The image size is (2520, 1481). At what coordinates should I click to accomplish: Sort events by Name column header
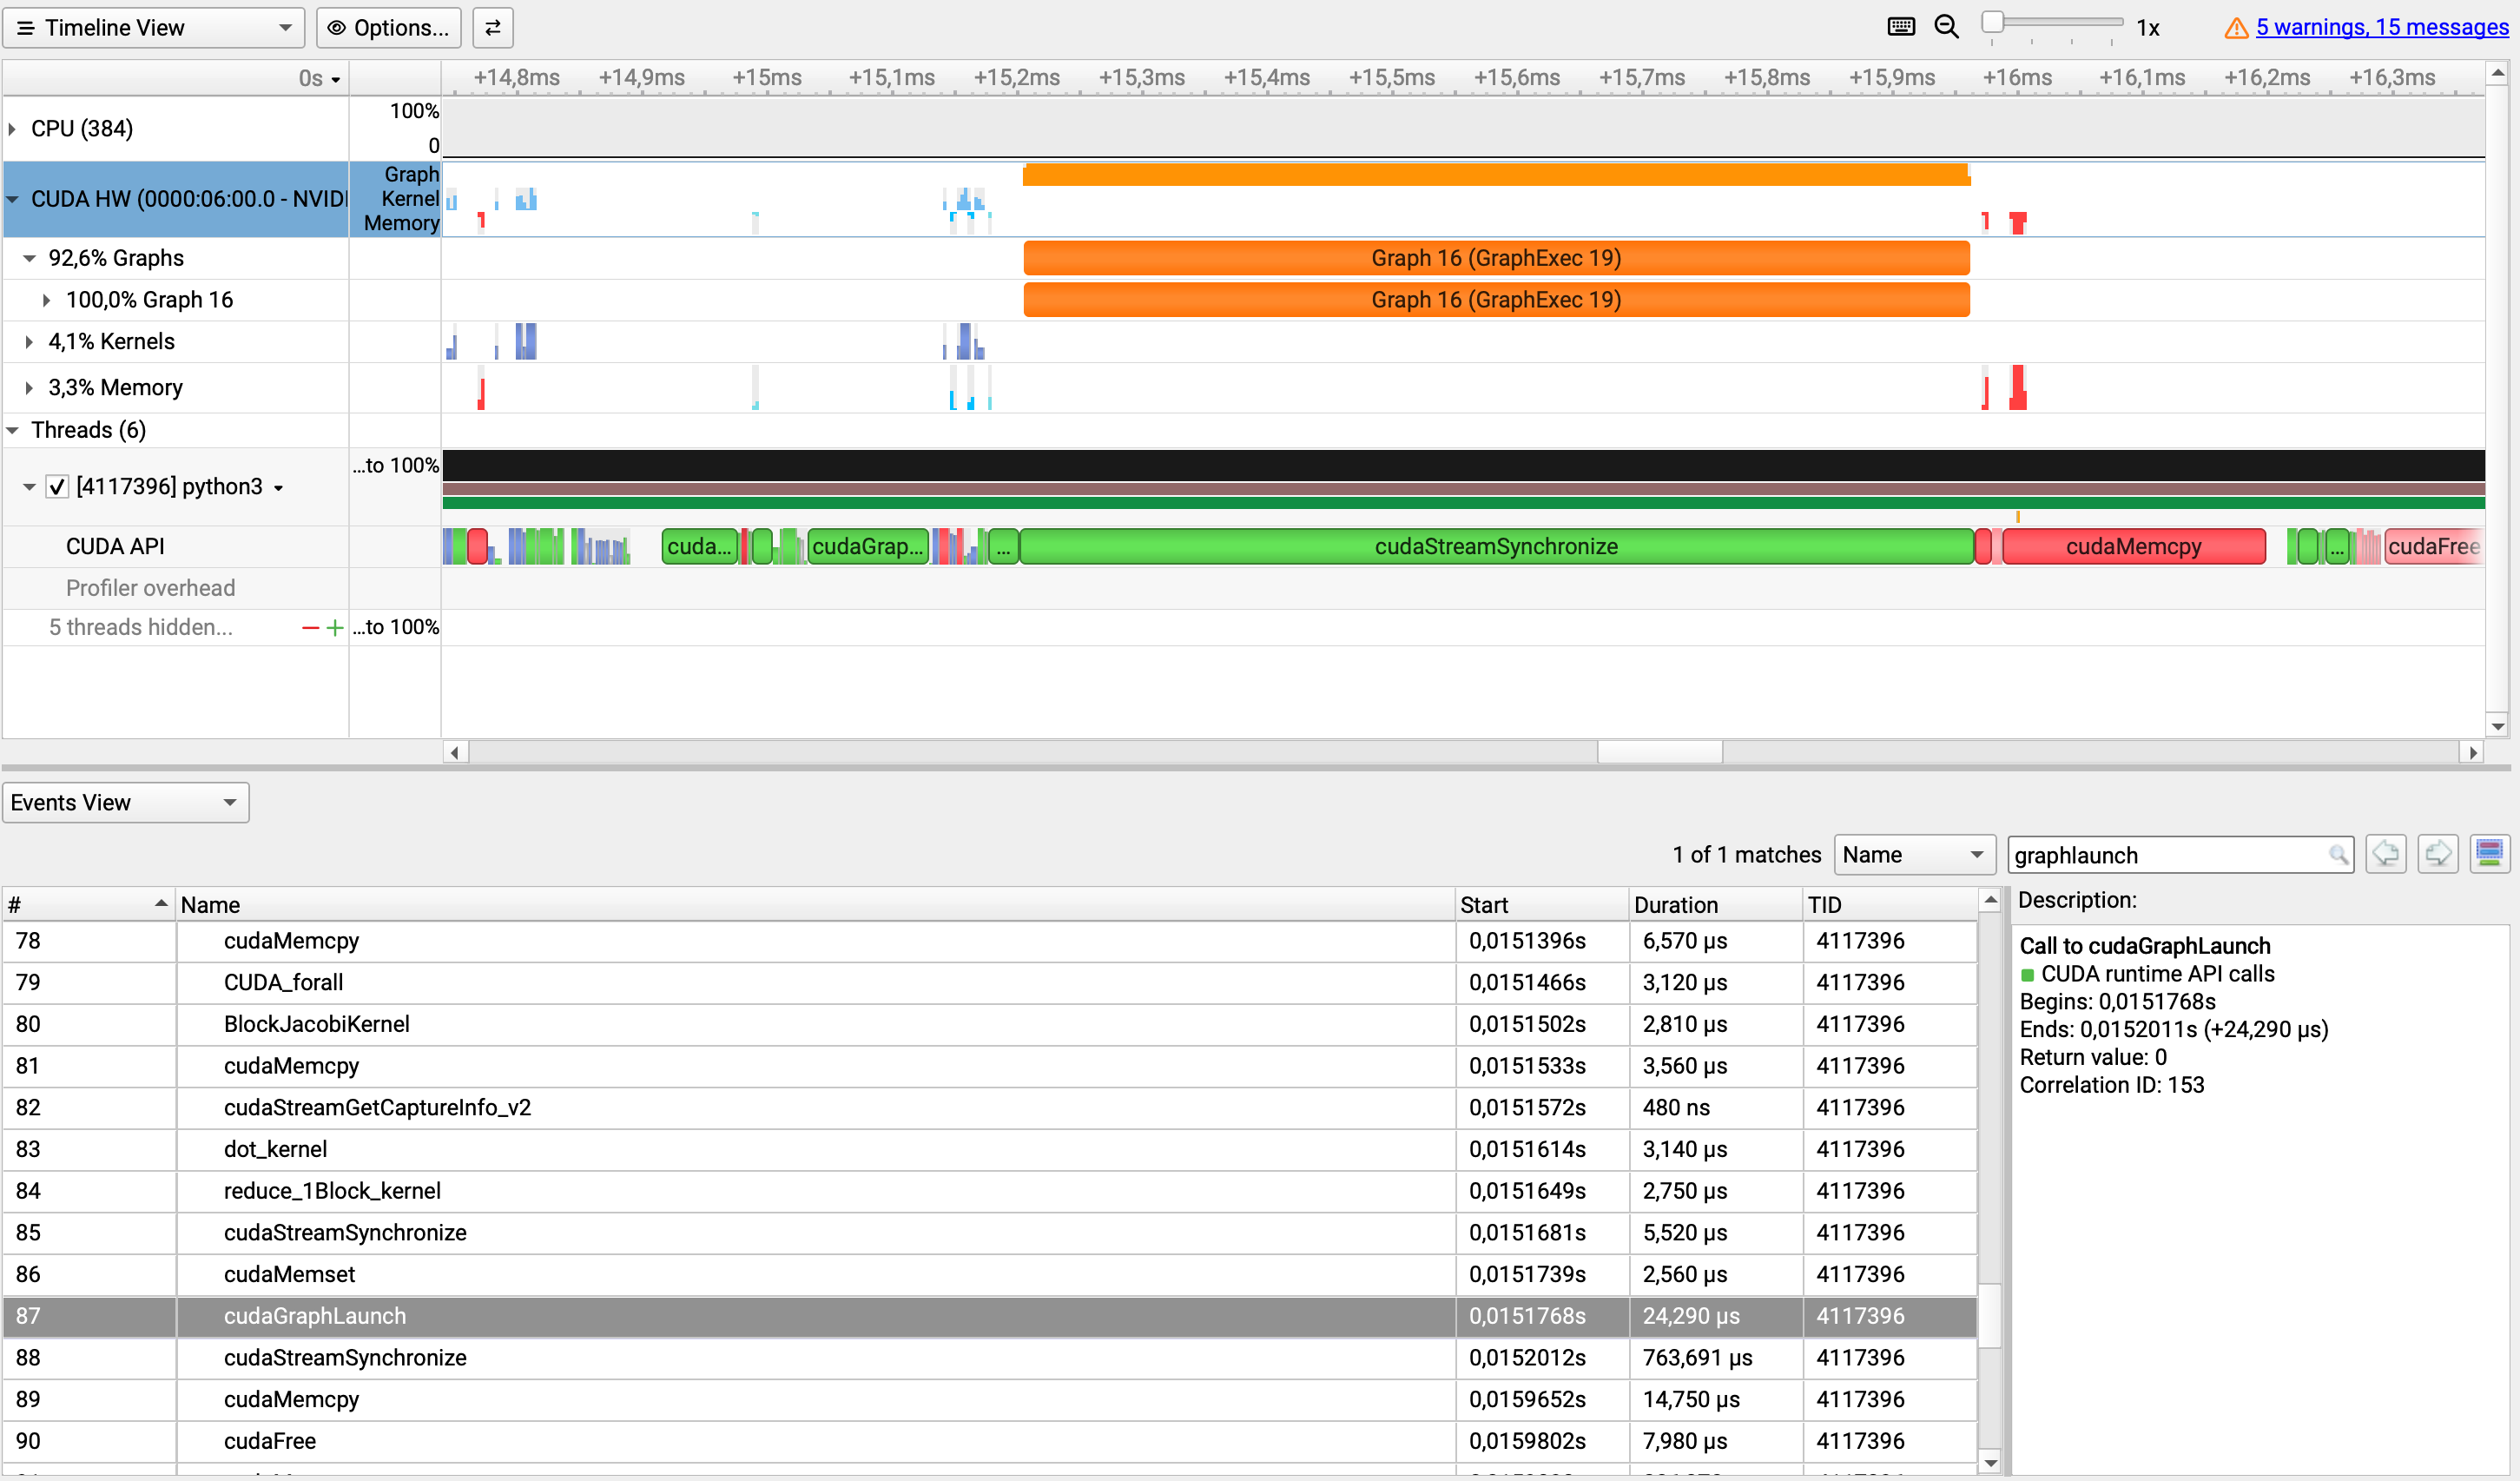pyautogui.click(x=815, y=904)
